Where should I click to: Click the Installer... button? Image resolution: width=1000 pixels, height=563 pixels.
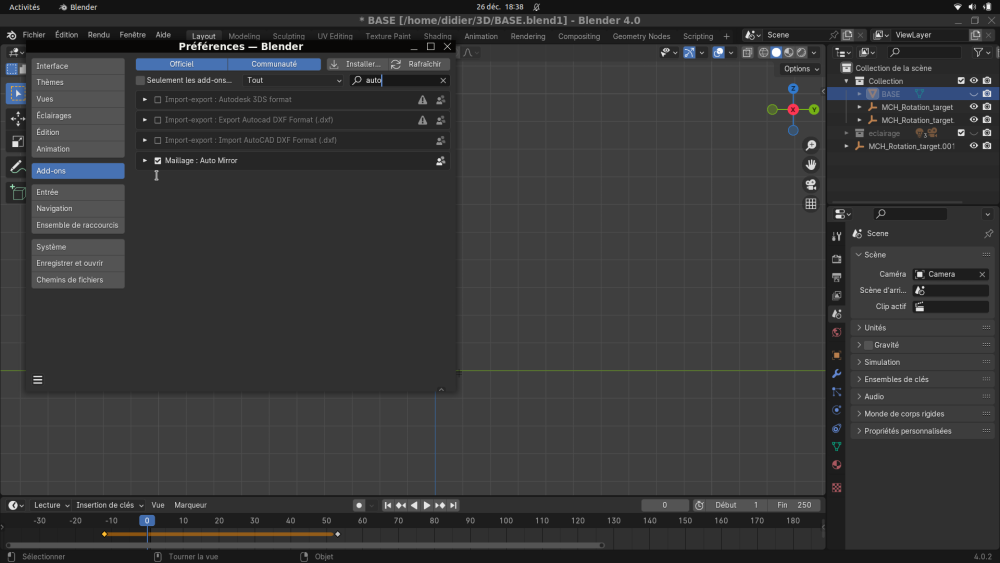tap(355, 64)
